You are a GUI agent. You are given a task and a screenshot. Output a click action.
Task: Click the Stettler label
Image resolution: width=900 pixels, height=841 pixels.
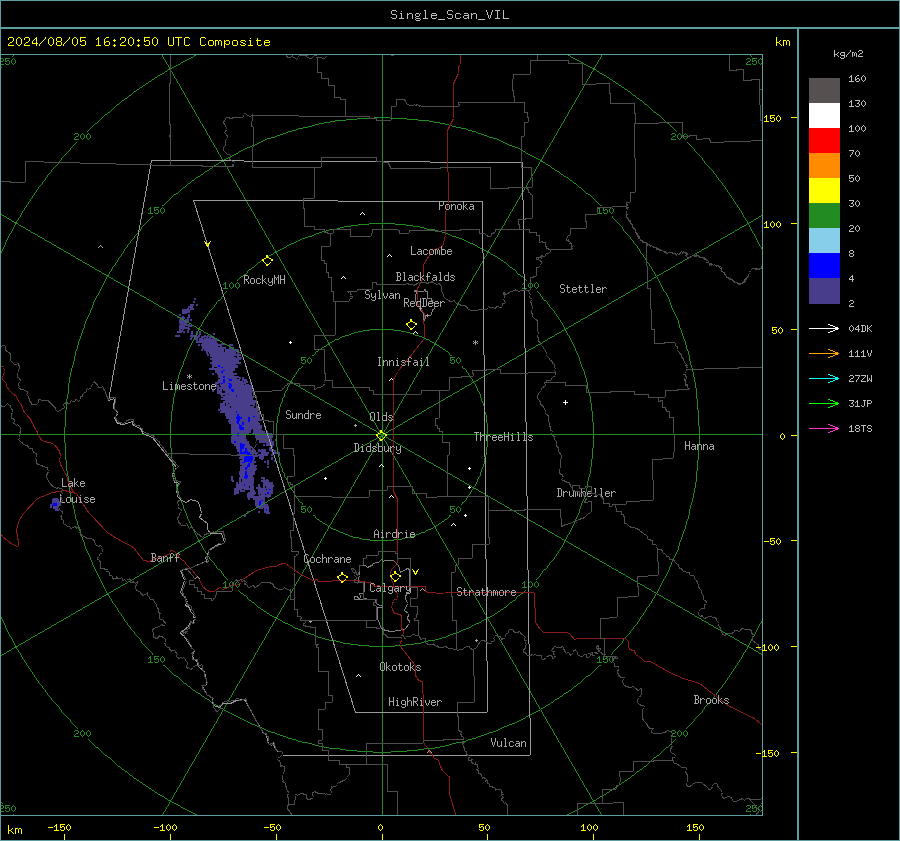(583, 289)
